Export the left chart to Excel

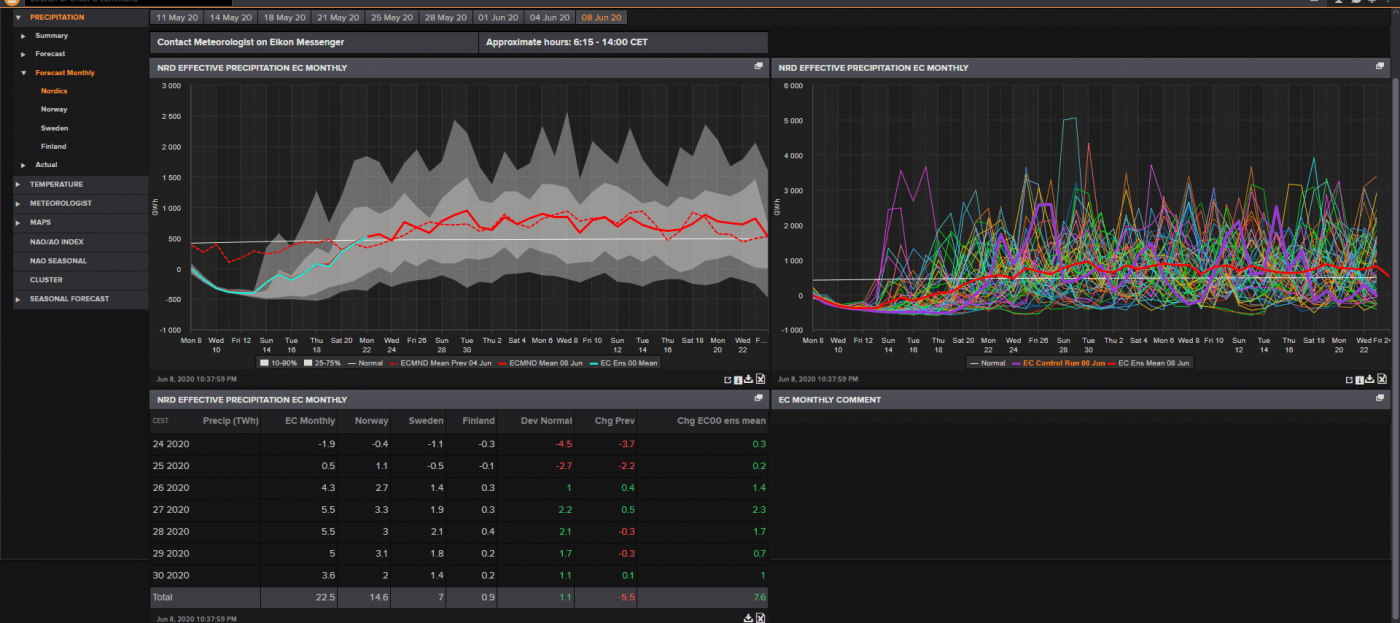tap(760, 379)
